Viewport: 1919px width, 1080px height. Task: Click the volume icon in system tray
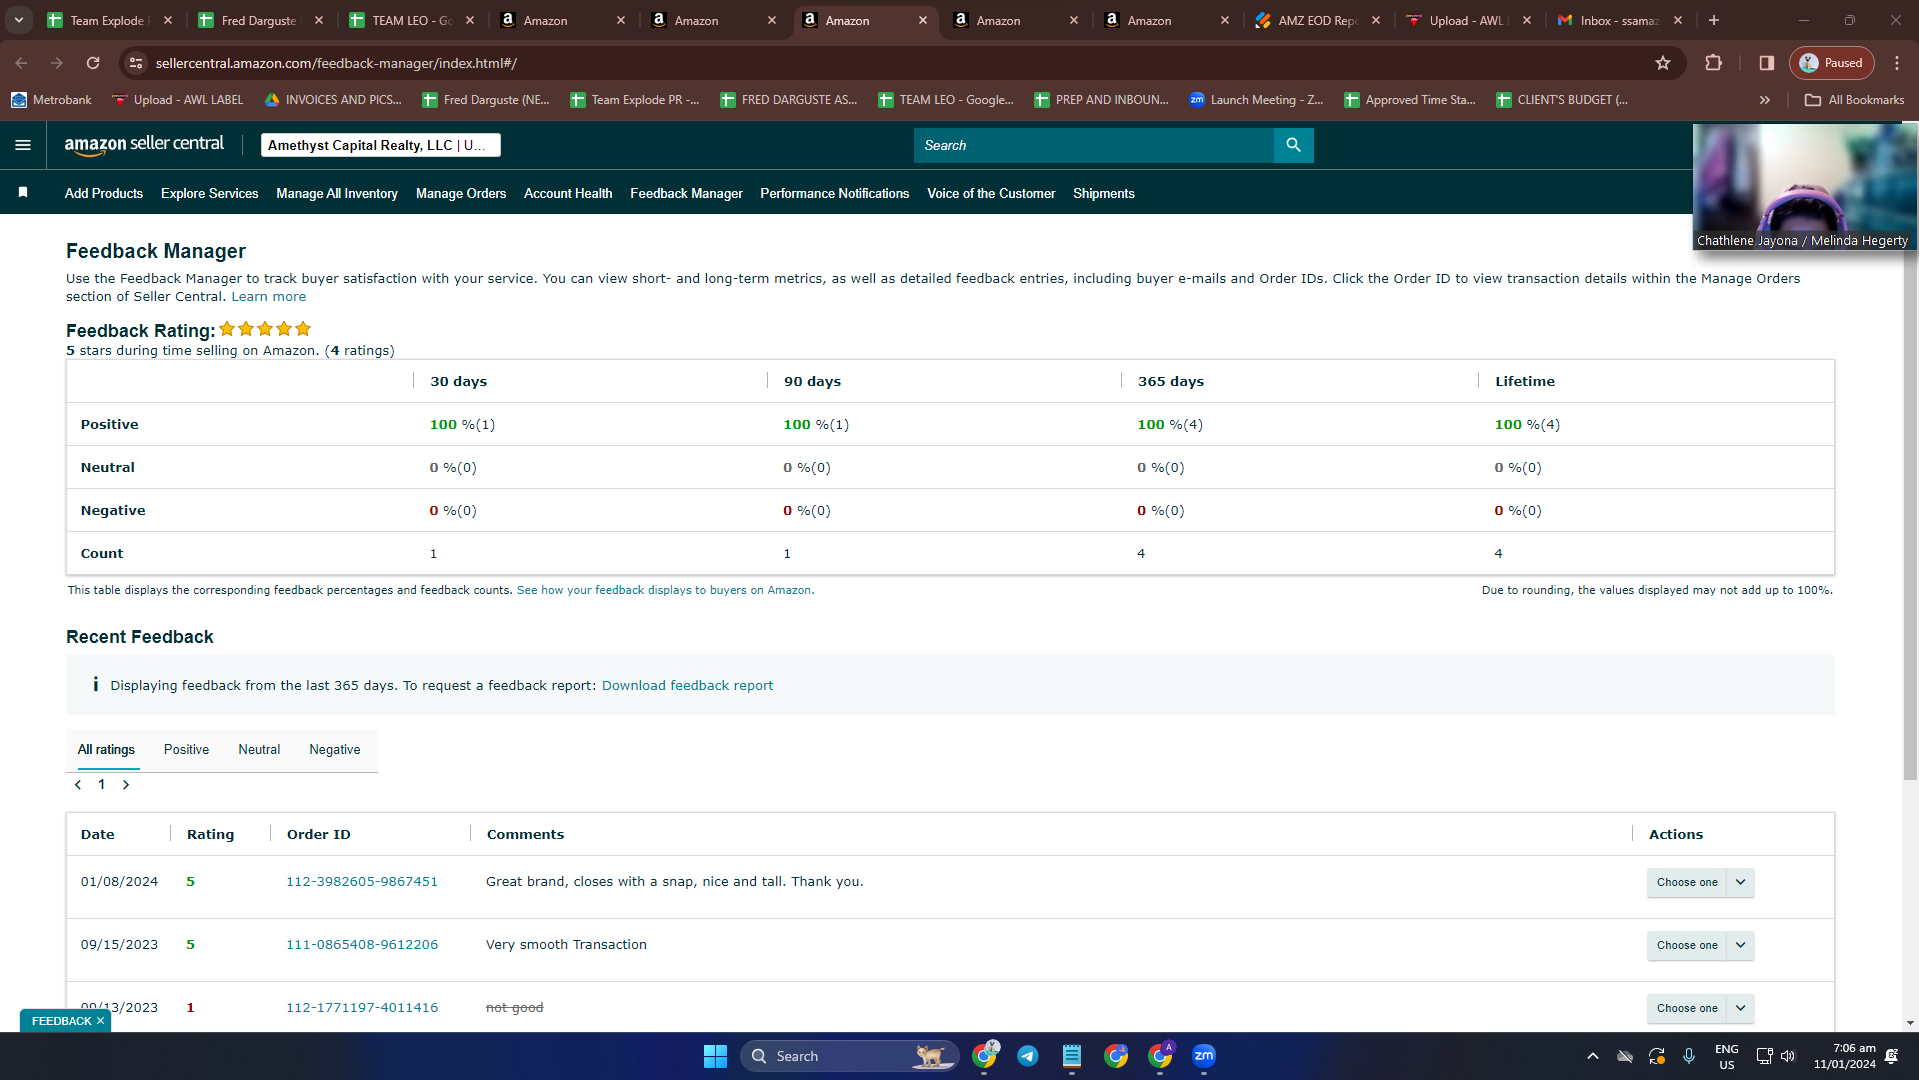pyautogui.click(x=1788, y=1056)
